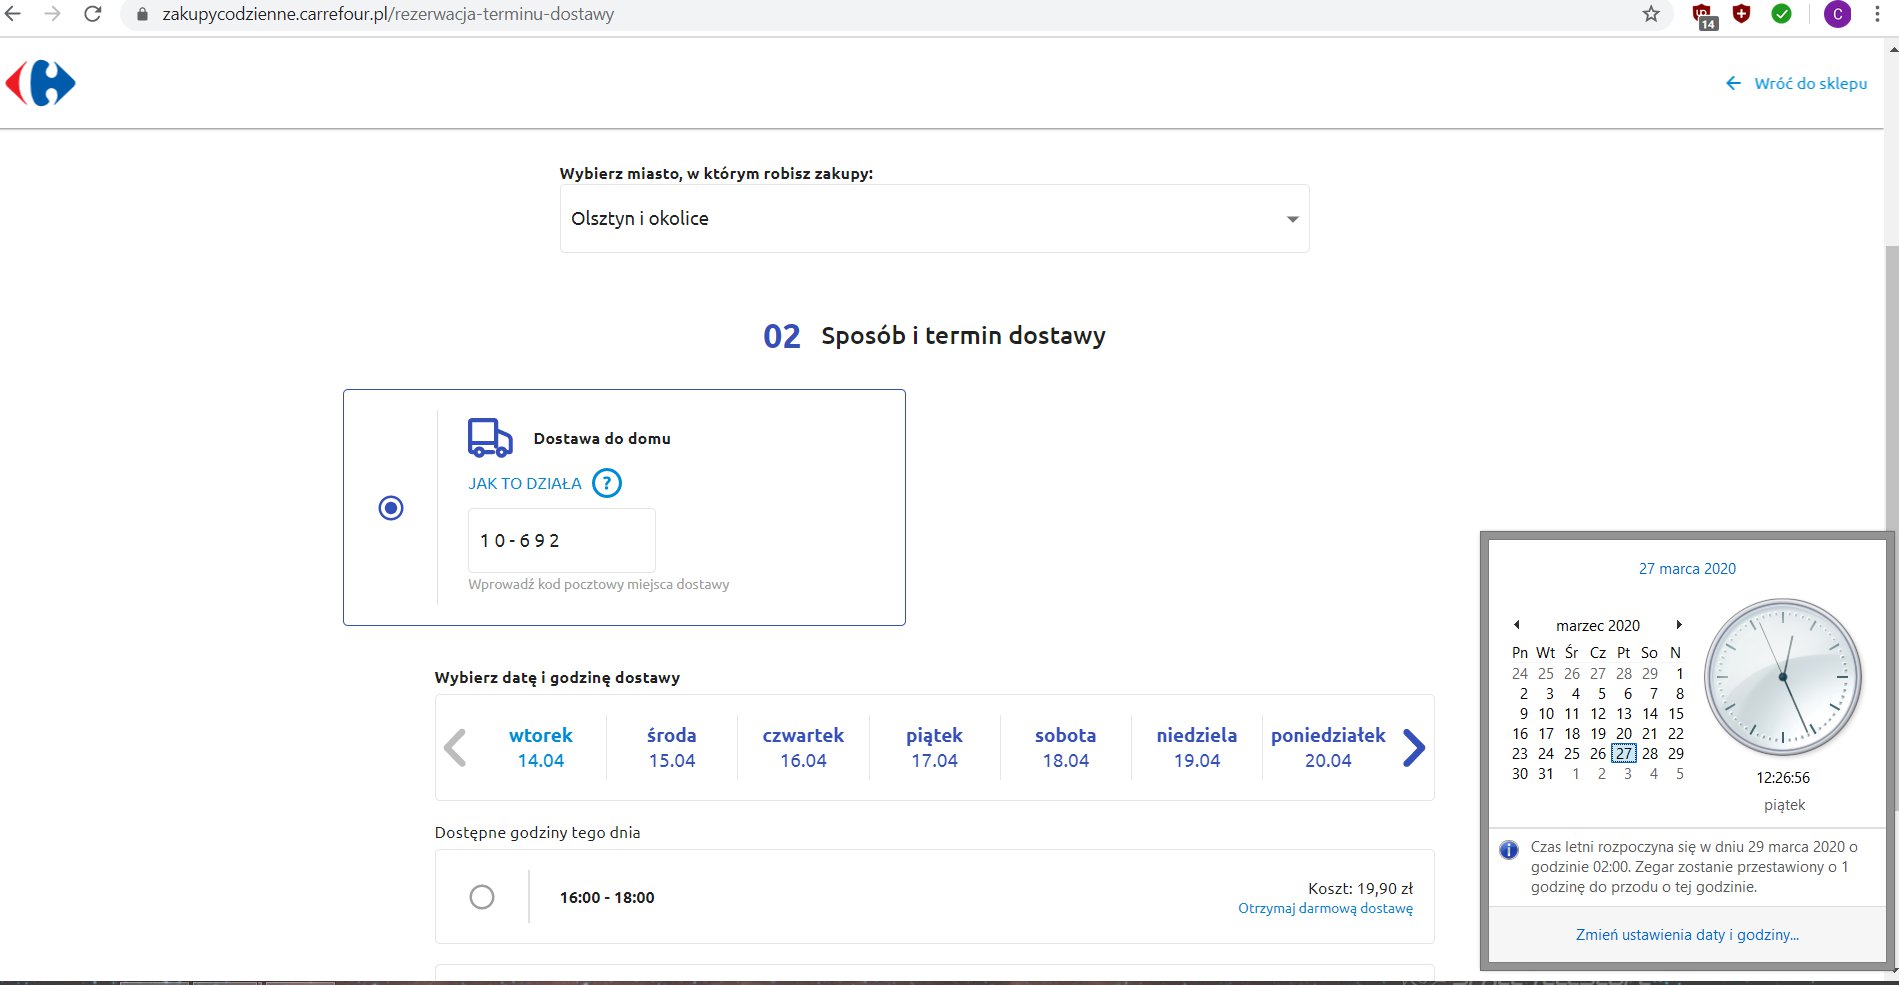The image size is (1899, 985).
Task: Go to next month in calendar popup
Action: pyautogui.click(x=1679, y=625)
